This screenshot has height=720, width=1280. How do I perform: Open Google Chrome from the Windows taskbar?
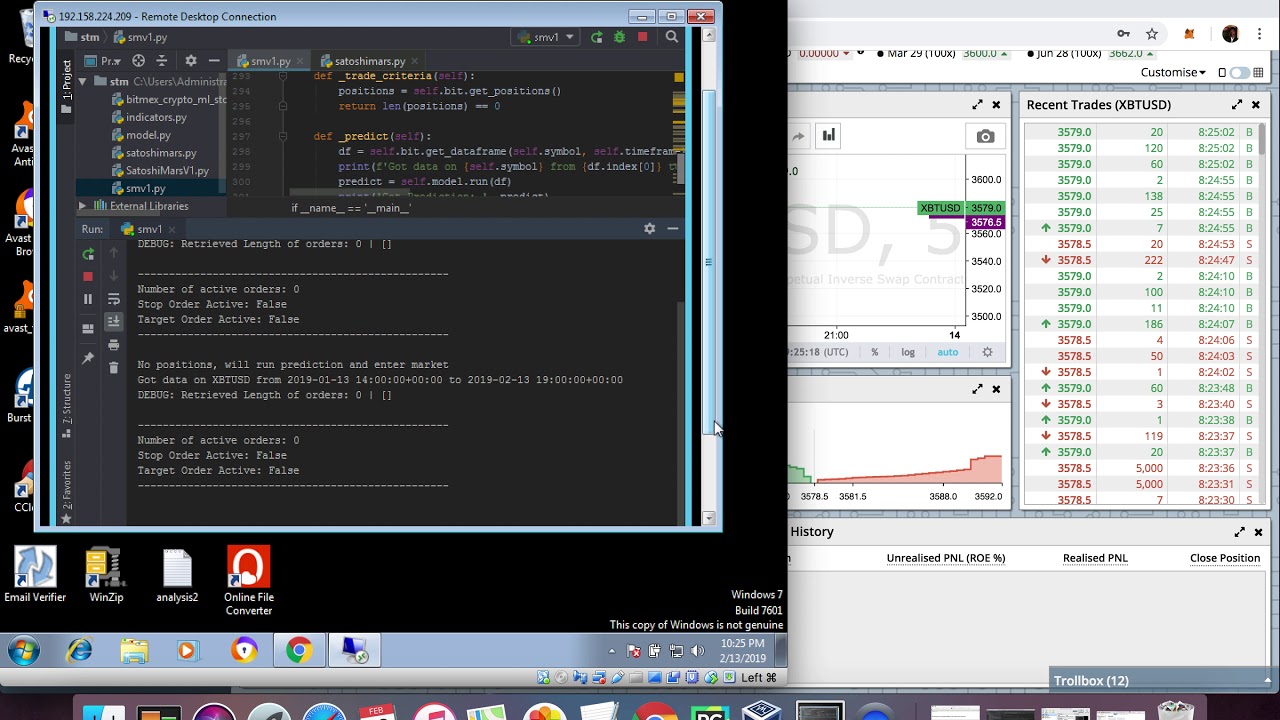298,652
